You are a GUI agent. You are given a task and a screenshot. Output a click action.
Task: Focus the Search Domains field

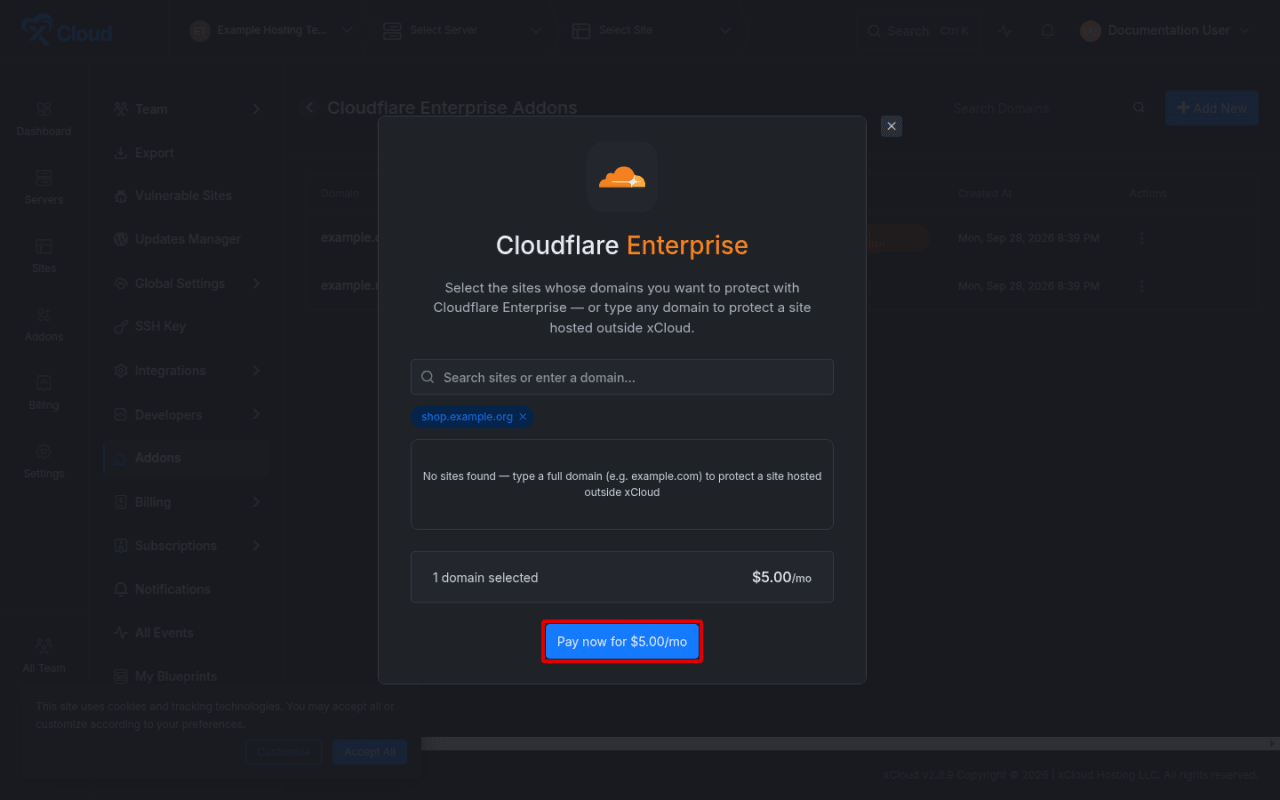coord(1042,108)
